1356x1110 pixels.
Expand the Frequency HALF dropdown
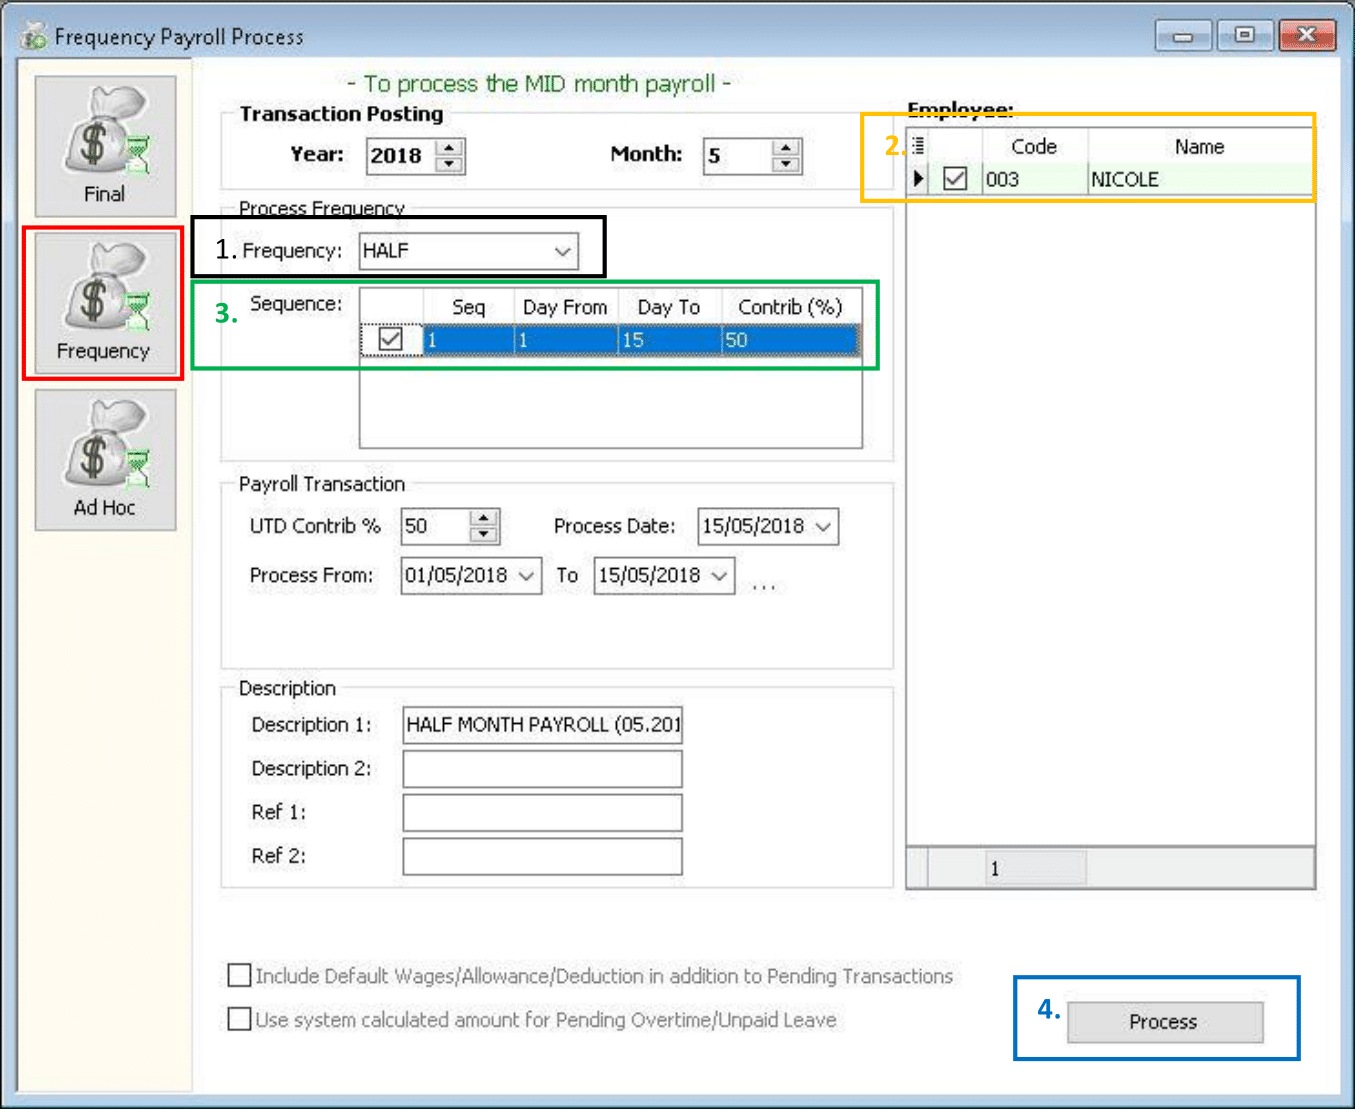click(563, 251)
